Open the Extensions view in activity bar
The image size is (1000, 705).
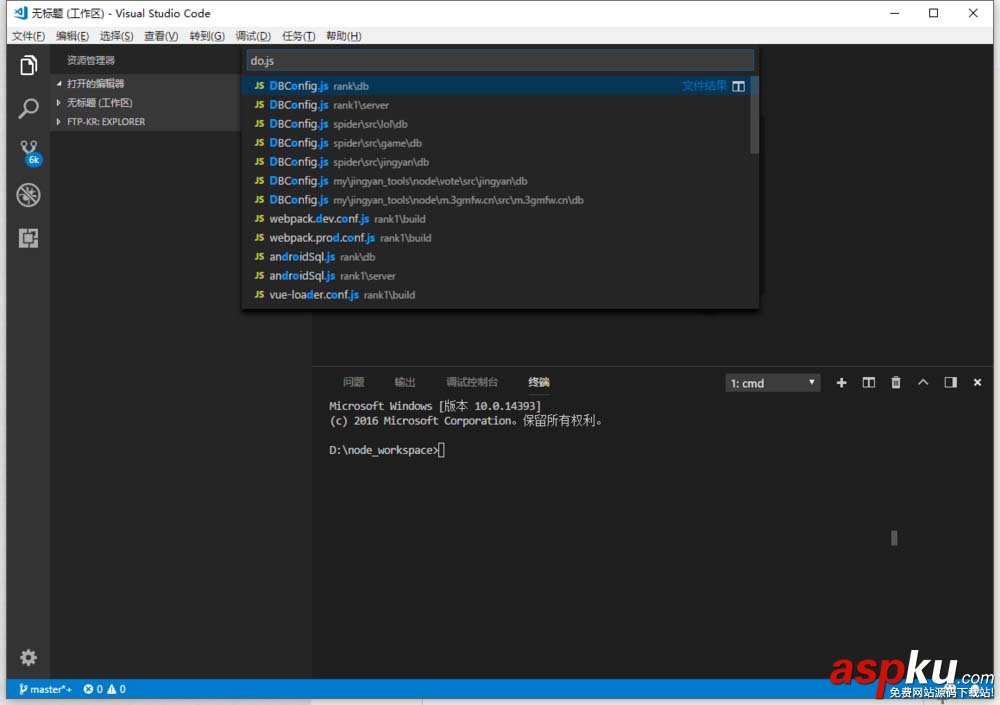[28, 238]
